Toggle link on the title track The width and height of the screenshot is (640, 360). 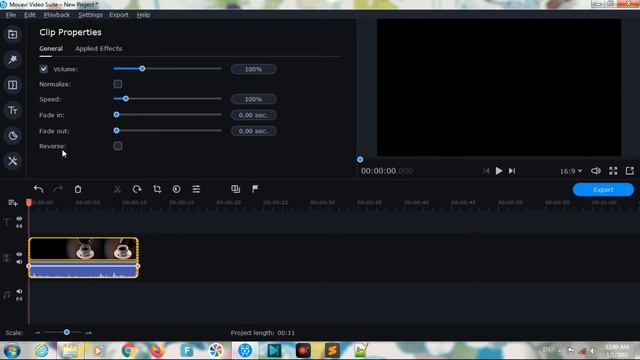point(19,226)
